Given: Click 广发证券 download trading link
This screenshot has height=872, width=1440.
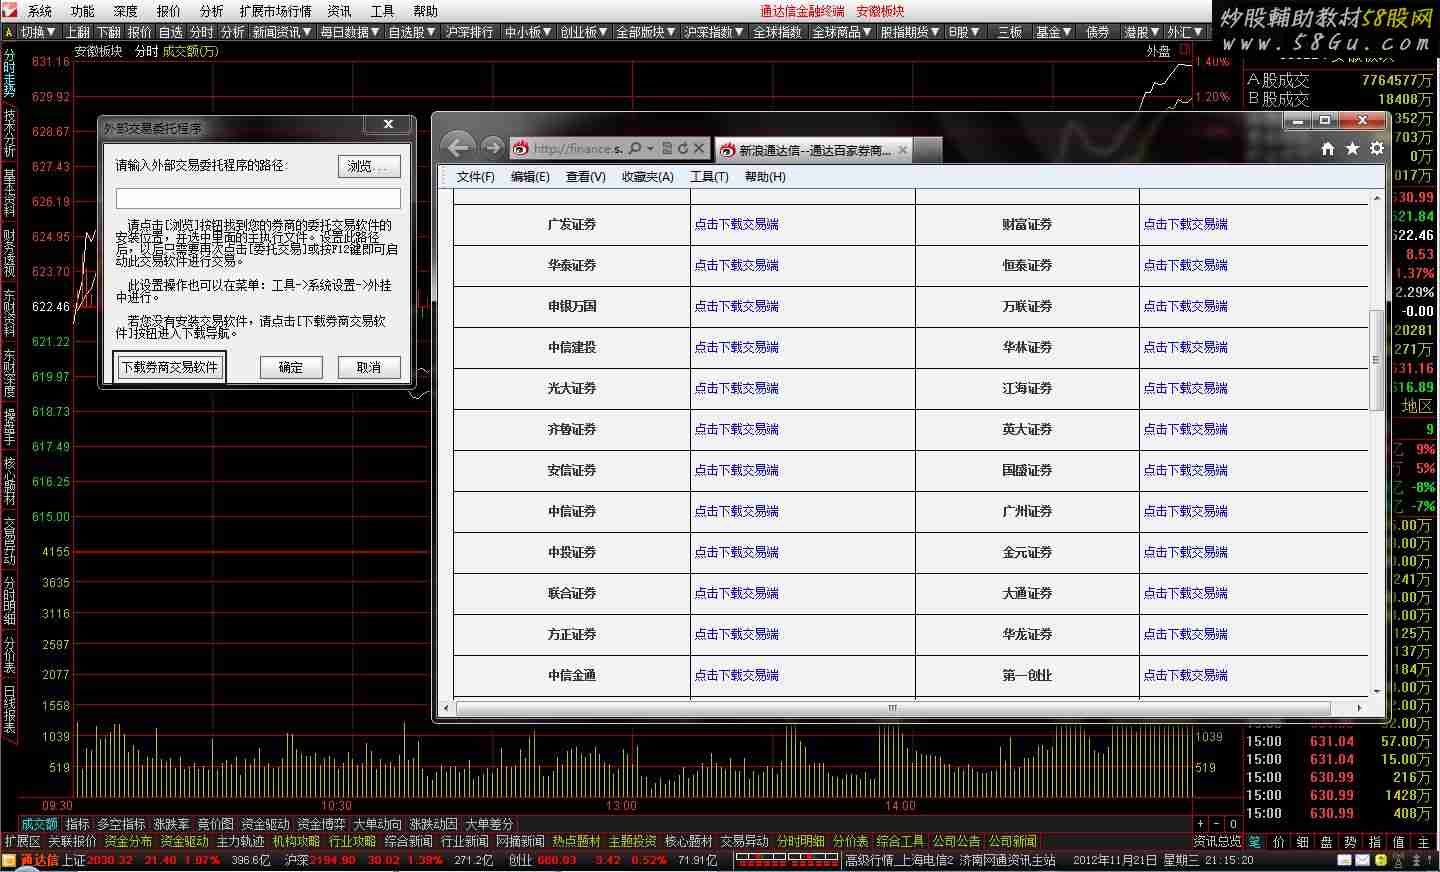Looking at the screenshot, I should coord(737,224).
